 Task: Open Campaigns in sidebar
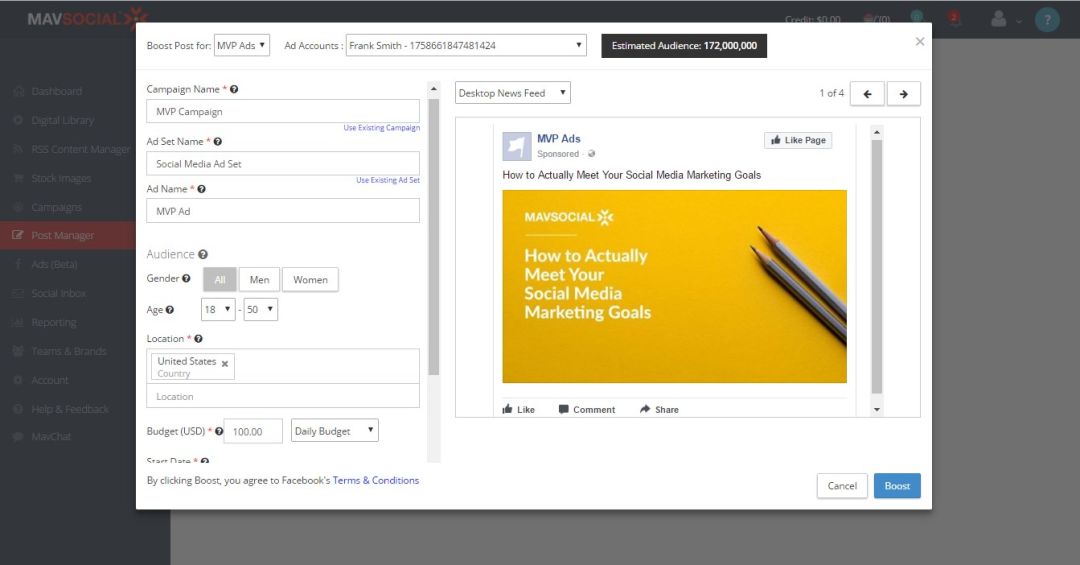tap(56, 207)
